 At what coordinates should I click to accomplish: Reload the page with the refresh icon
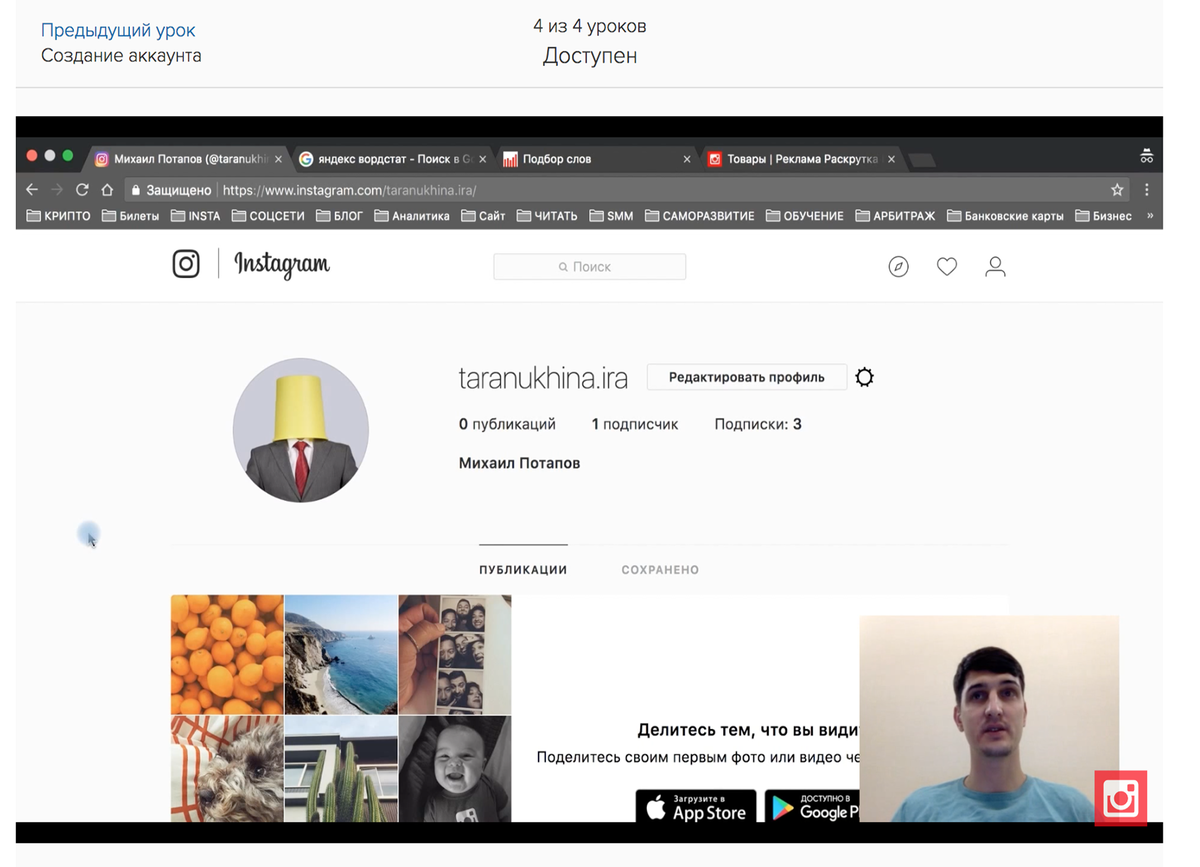pyautogui.click(x=82, y=190)
